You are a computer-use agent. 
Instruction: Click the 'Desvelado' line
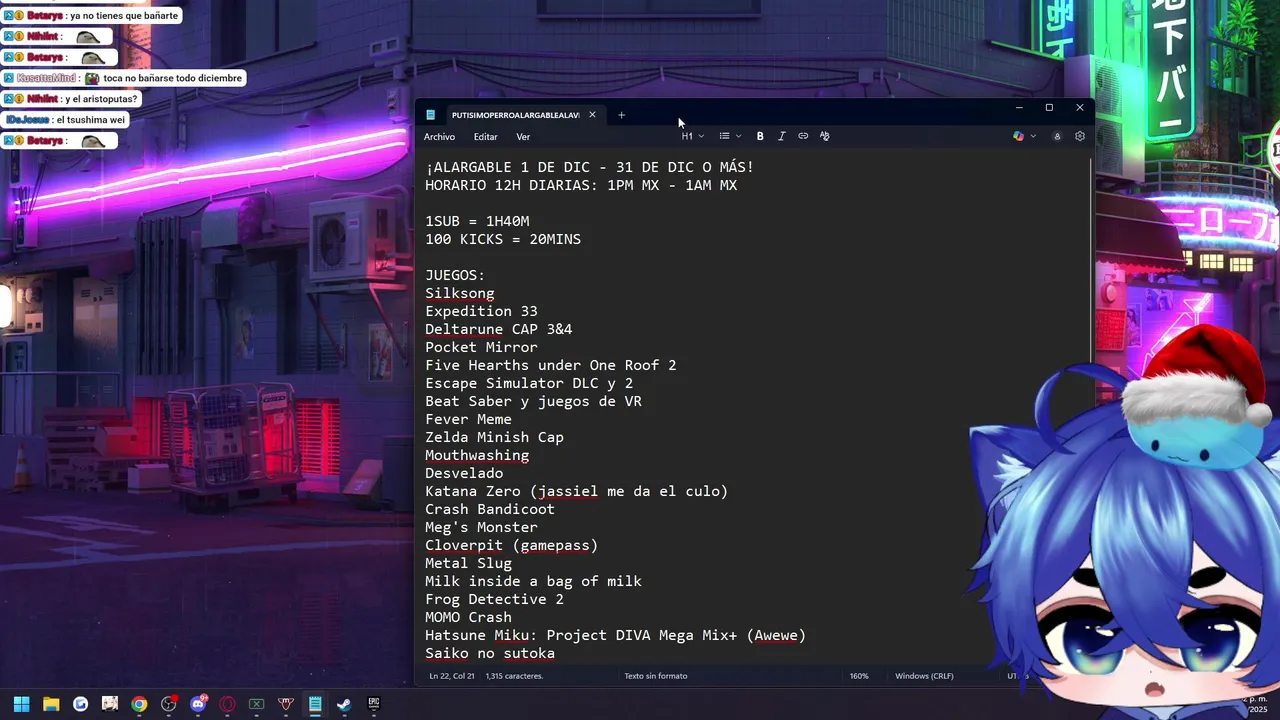[464, 473]
